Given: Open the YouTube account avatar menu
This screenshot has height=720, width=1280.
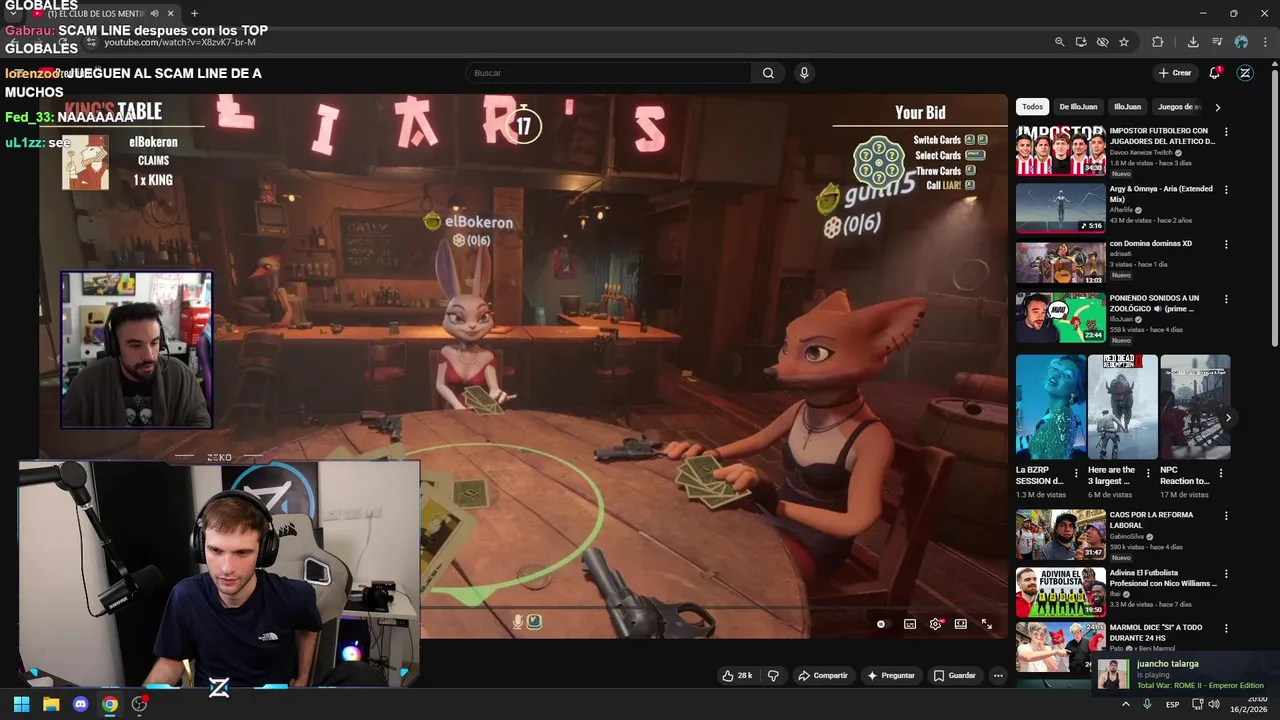Looking at the screenshot, I should (1245, 73).
